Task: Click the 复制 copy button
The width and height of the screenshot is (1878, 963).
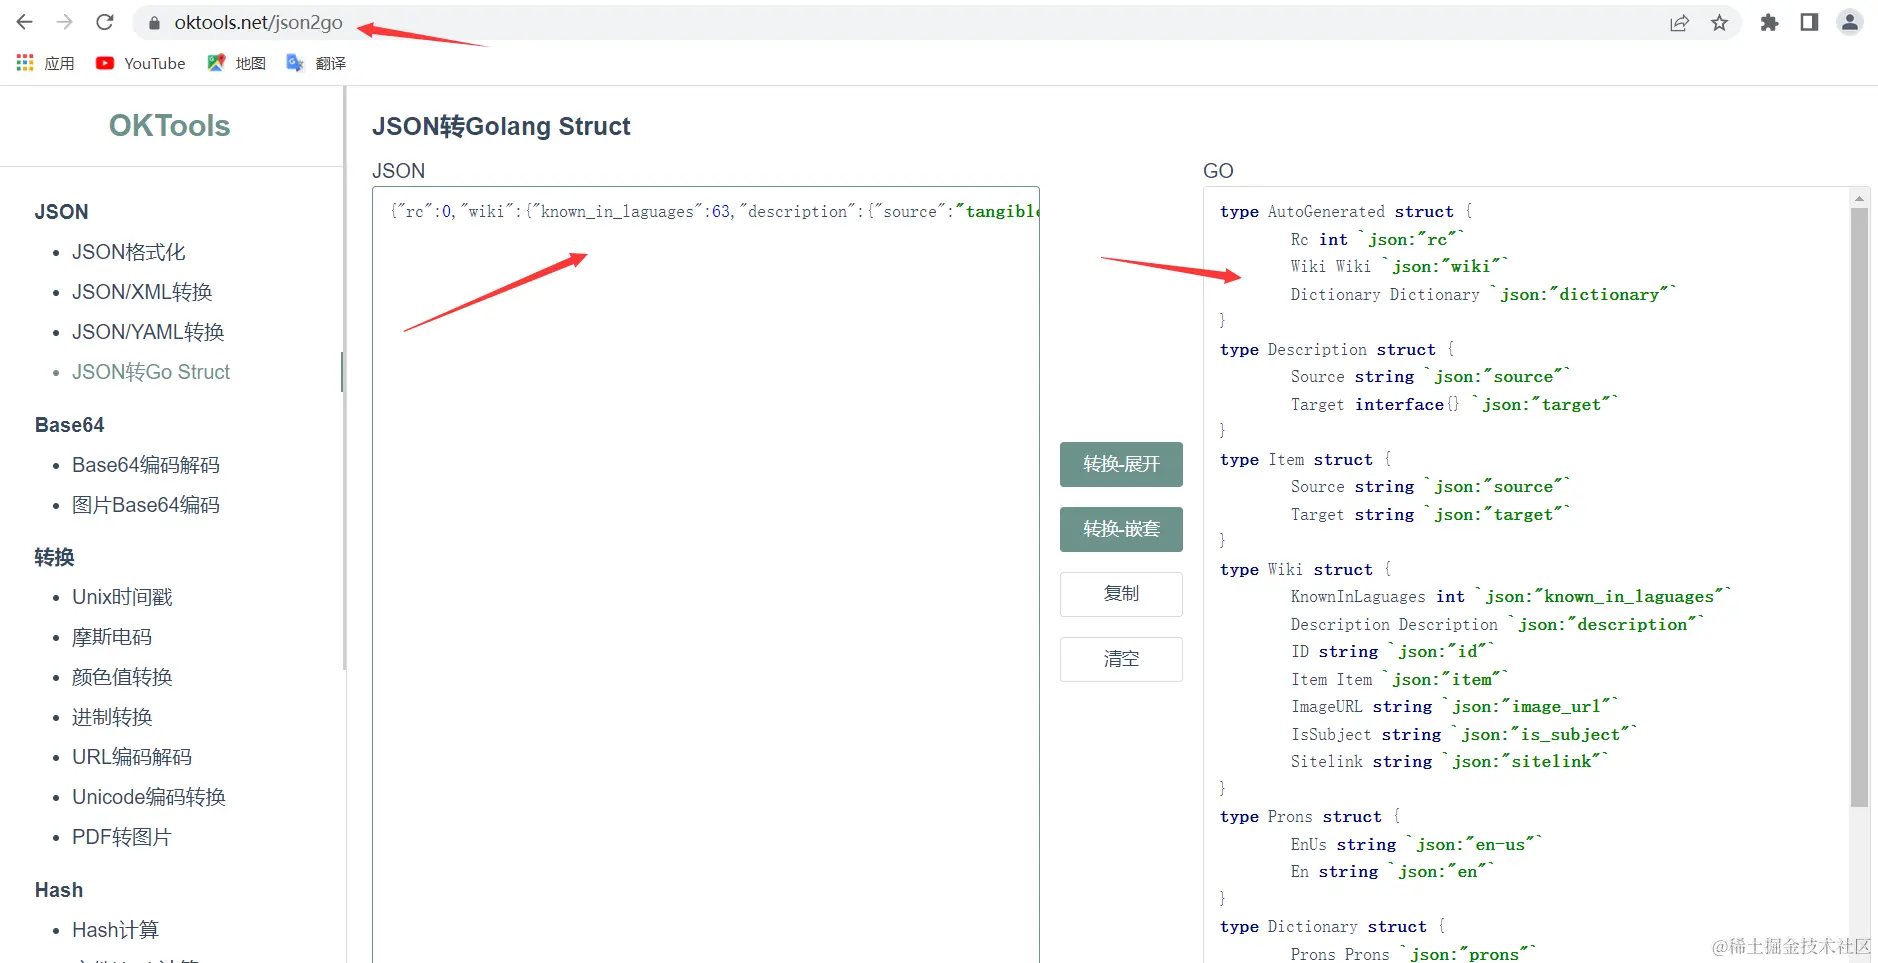Action: (x=1121, y=594)
